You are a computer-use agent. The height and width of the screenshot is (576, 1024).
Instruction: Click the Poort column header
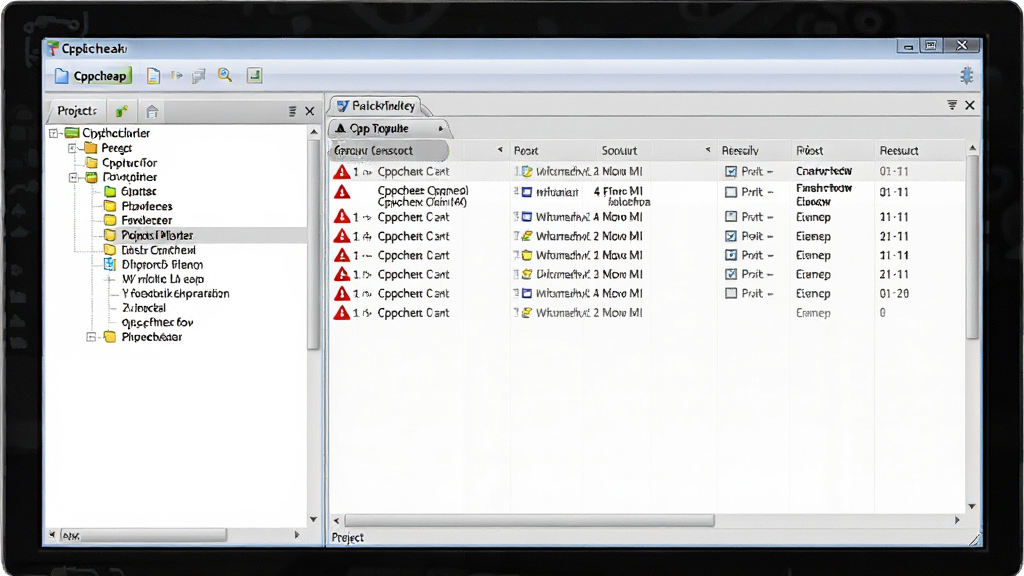(526, 151)
